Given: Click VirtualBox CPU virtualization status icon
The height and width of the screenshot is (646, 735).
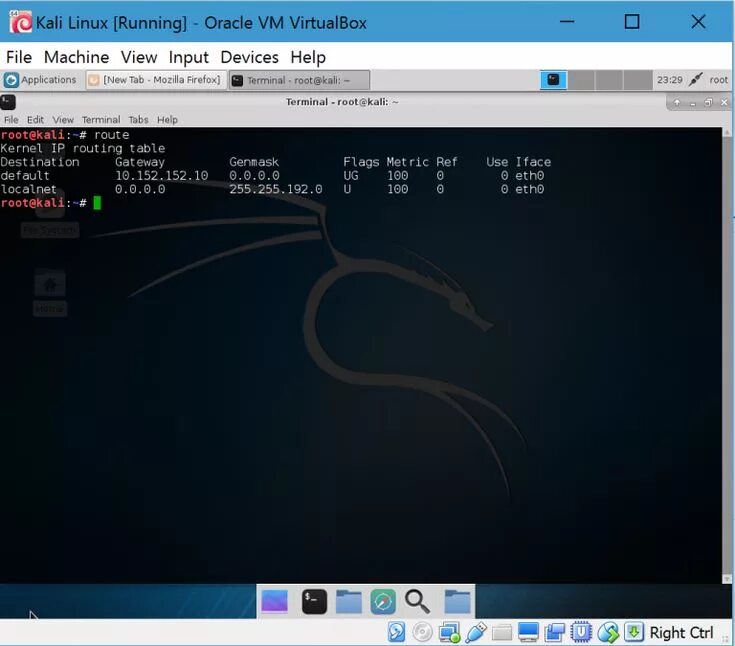Looking at the screenshot, I should [581, 632].
